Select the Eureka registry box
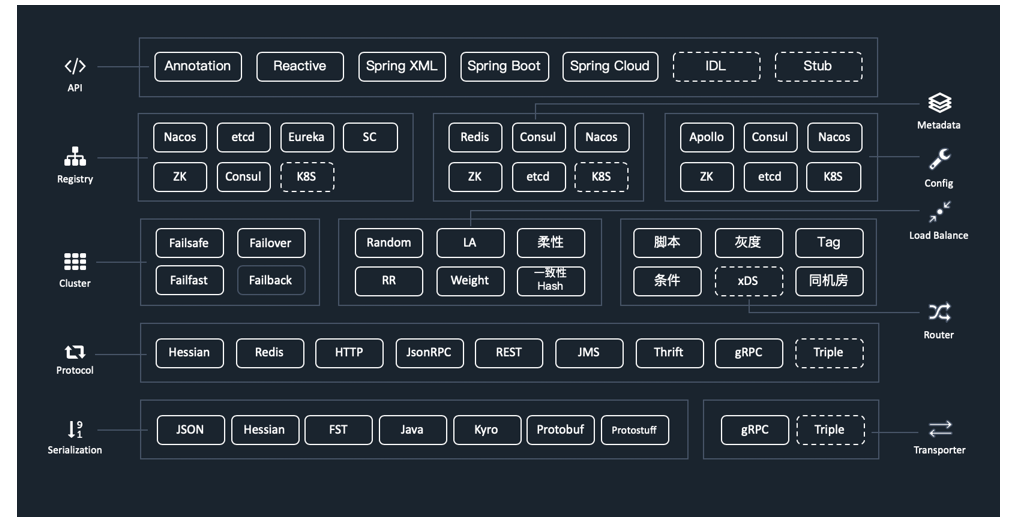1013x524 pixels. tap(307, 138)
